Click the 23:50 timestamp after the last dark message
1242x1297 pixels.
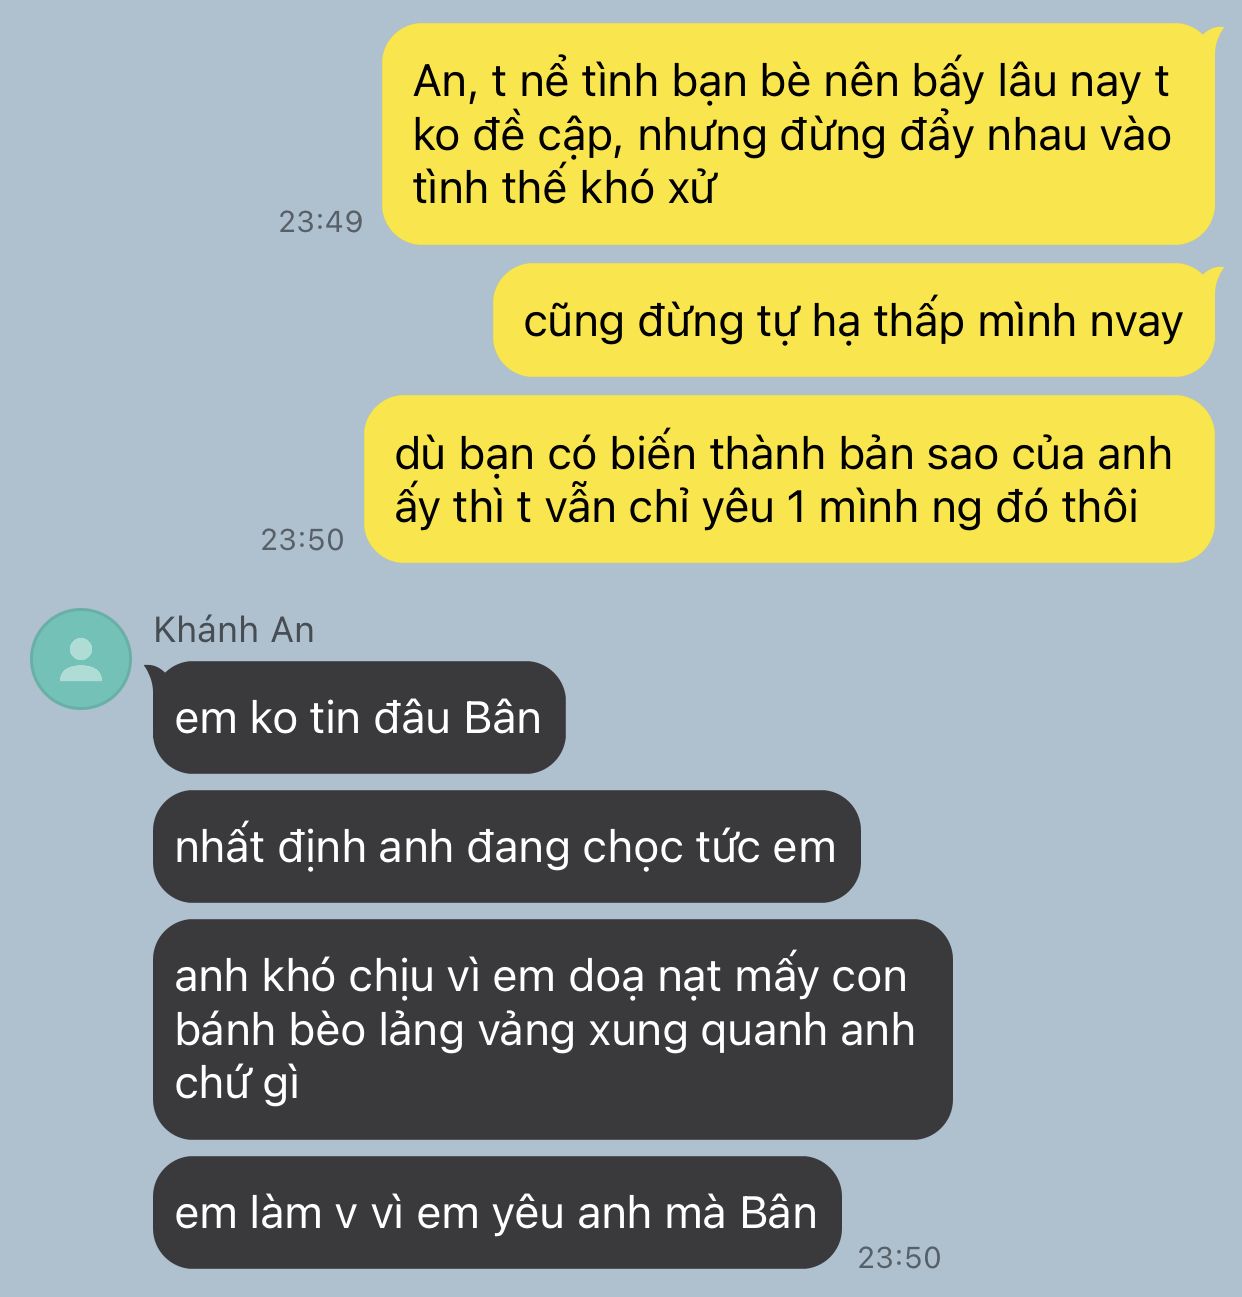coord(900,1257)
